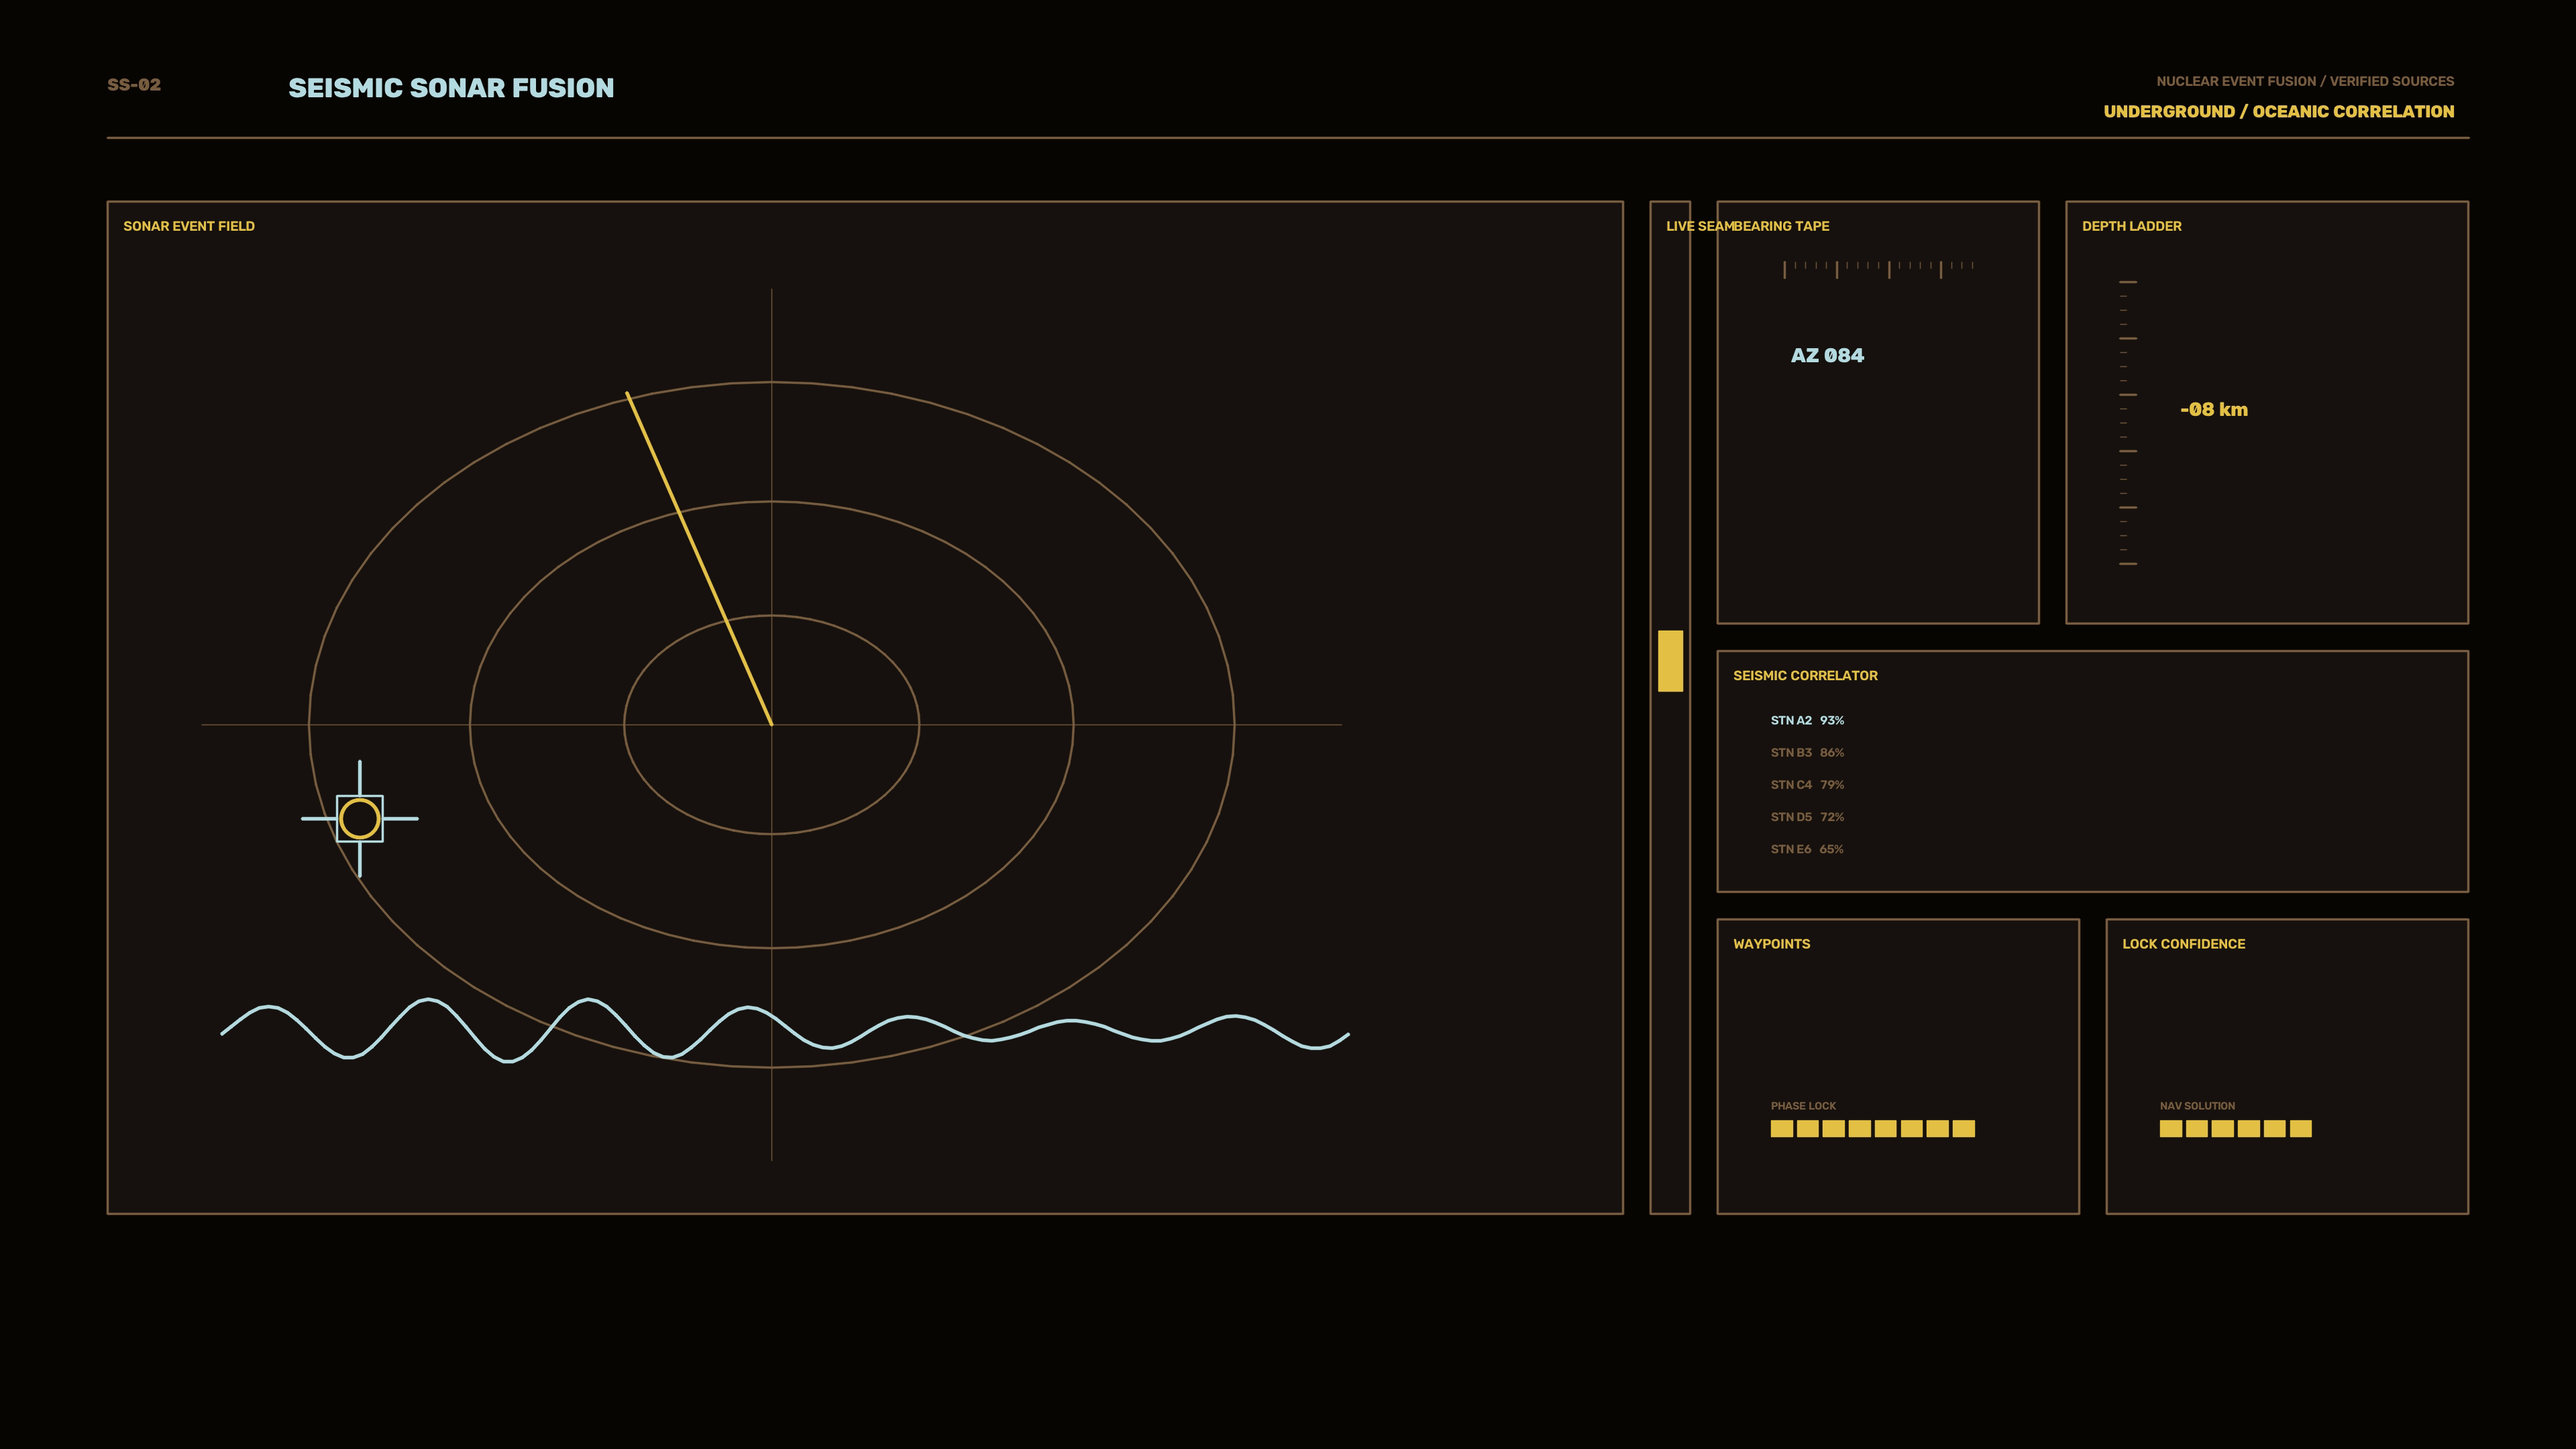Click the Depth Ladder panel title
Image resolution: width=2576 pixels, height=1449 pixels.
(x=2132, y=226)
